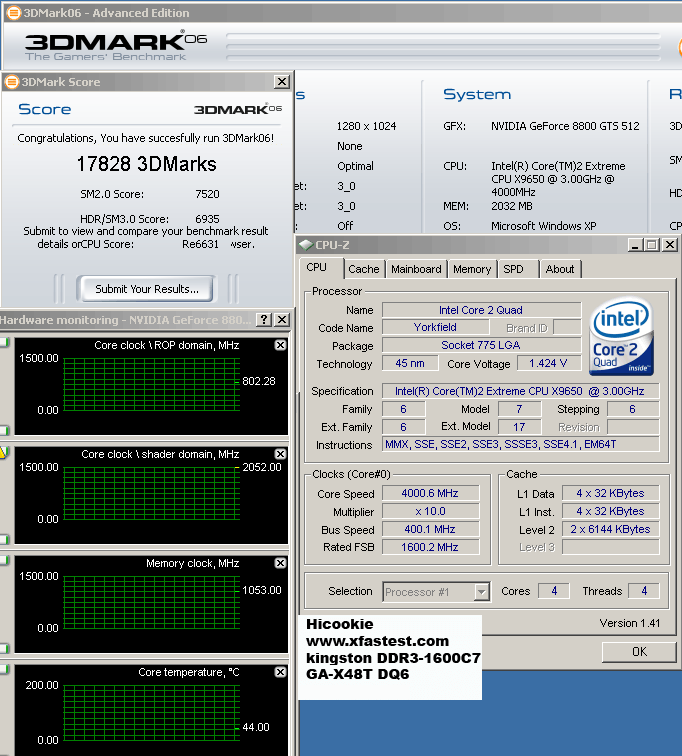
Task: Click the 'System' section heading
Action: point(477,94)
